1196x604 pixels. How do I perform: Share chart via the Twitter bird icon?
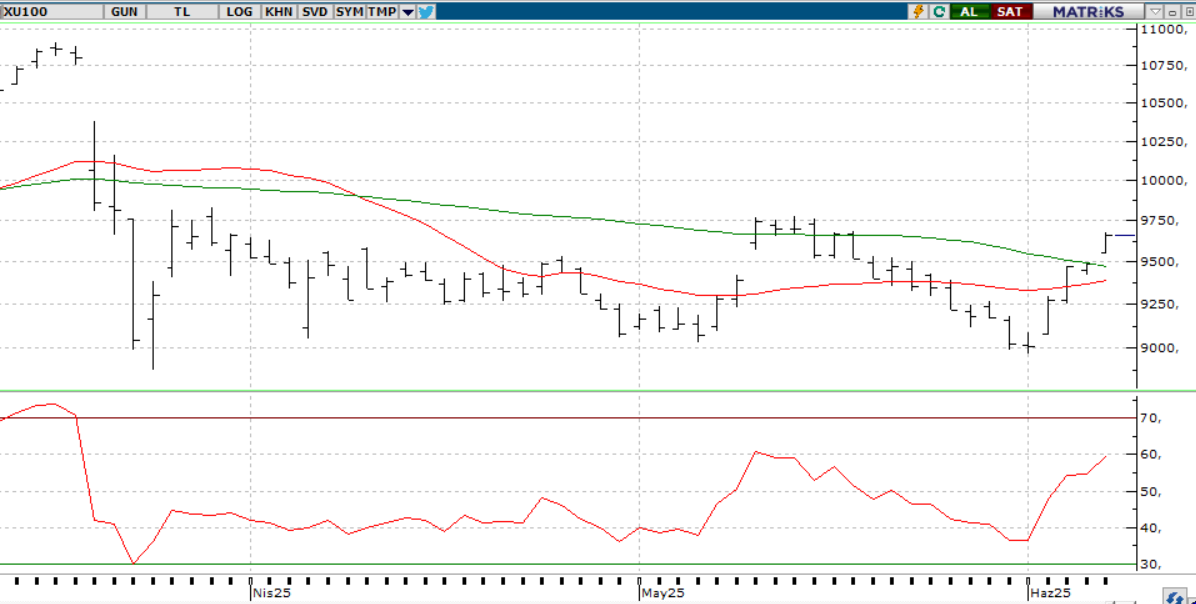click(x=426, y=11)
